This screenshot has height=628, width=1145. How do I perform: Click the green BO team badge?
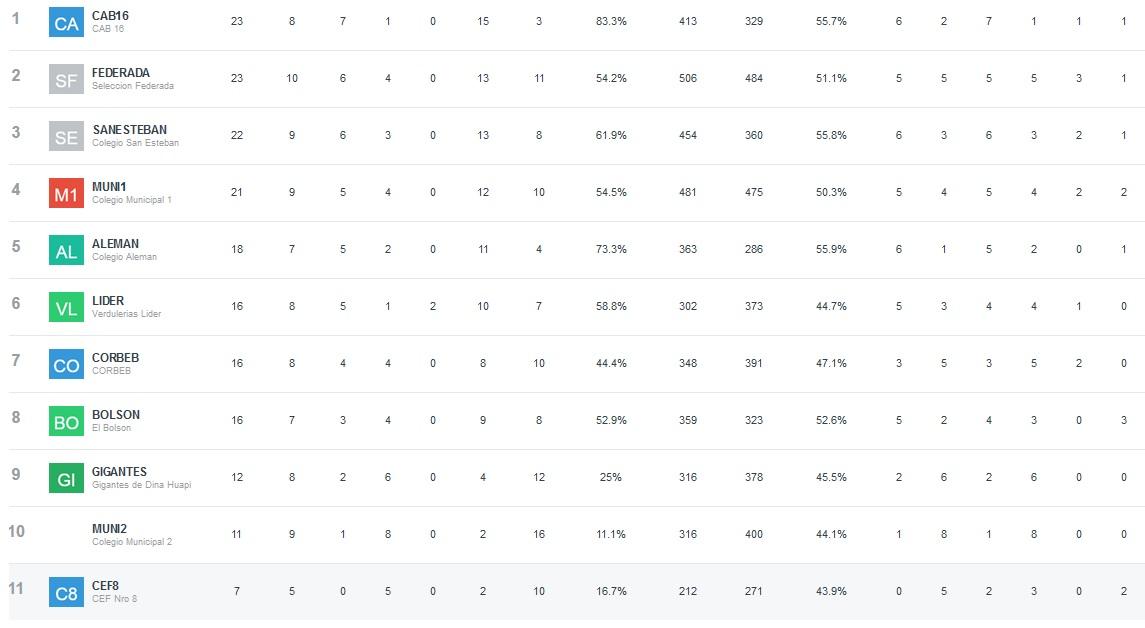point(66,421)
